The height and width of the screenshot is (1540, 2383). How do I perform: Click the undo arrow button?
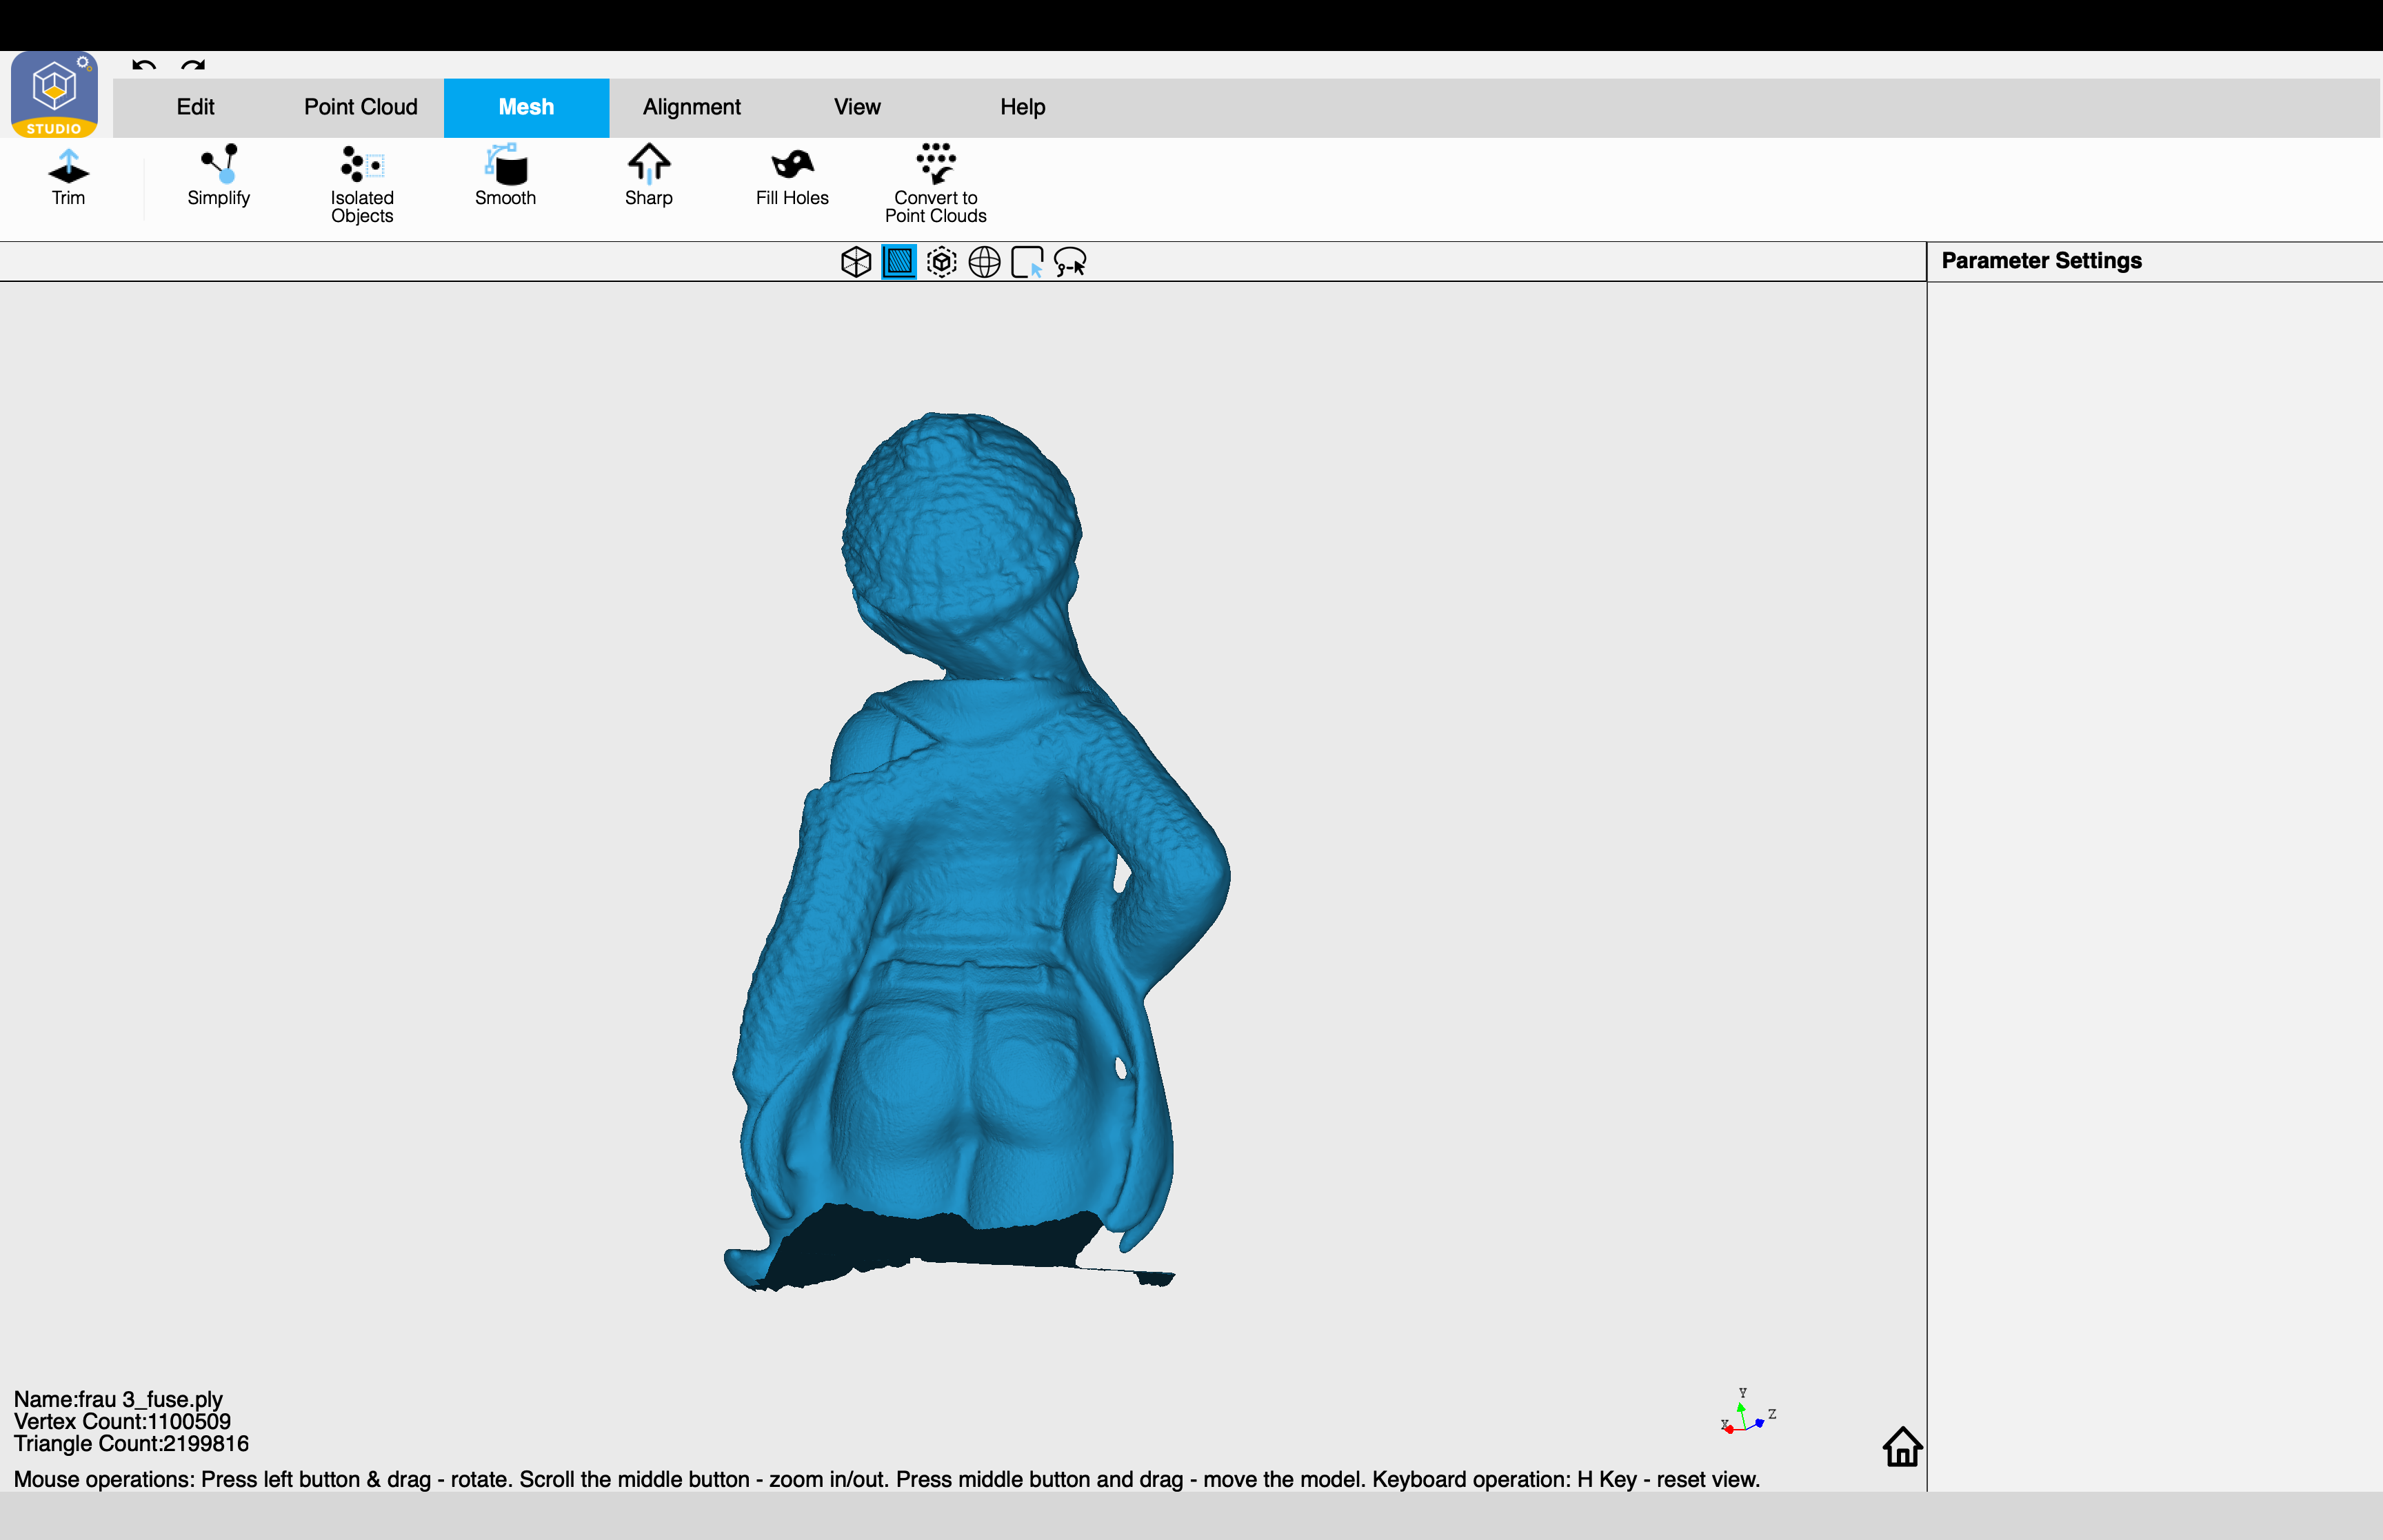point(144,65)
